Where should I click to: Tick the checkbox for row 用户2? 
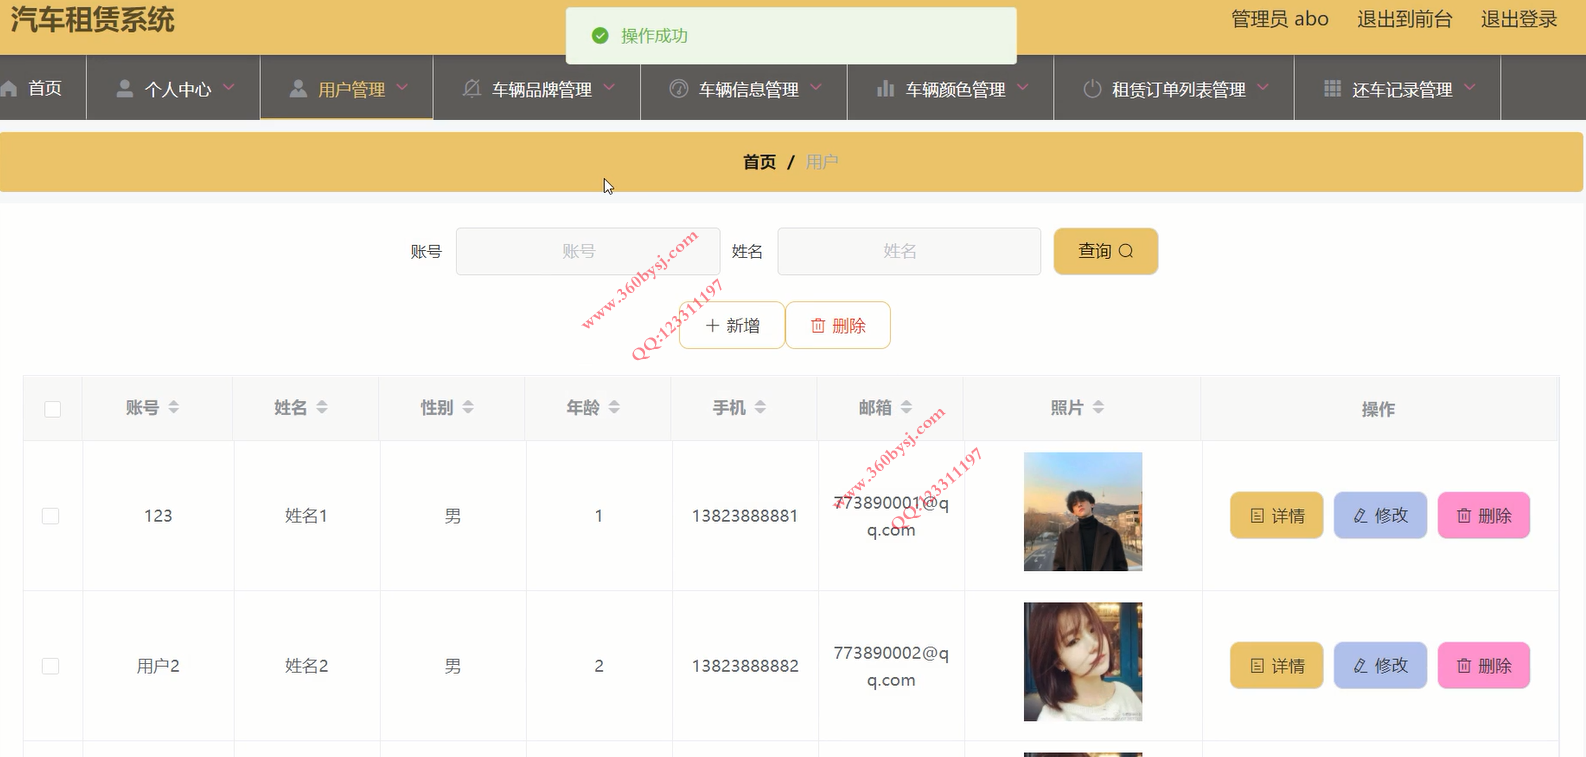[51, 666]
